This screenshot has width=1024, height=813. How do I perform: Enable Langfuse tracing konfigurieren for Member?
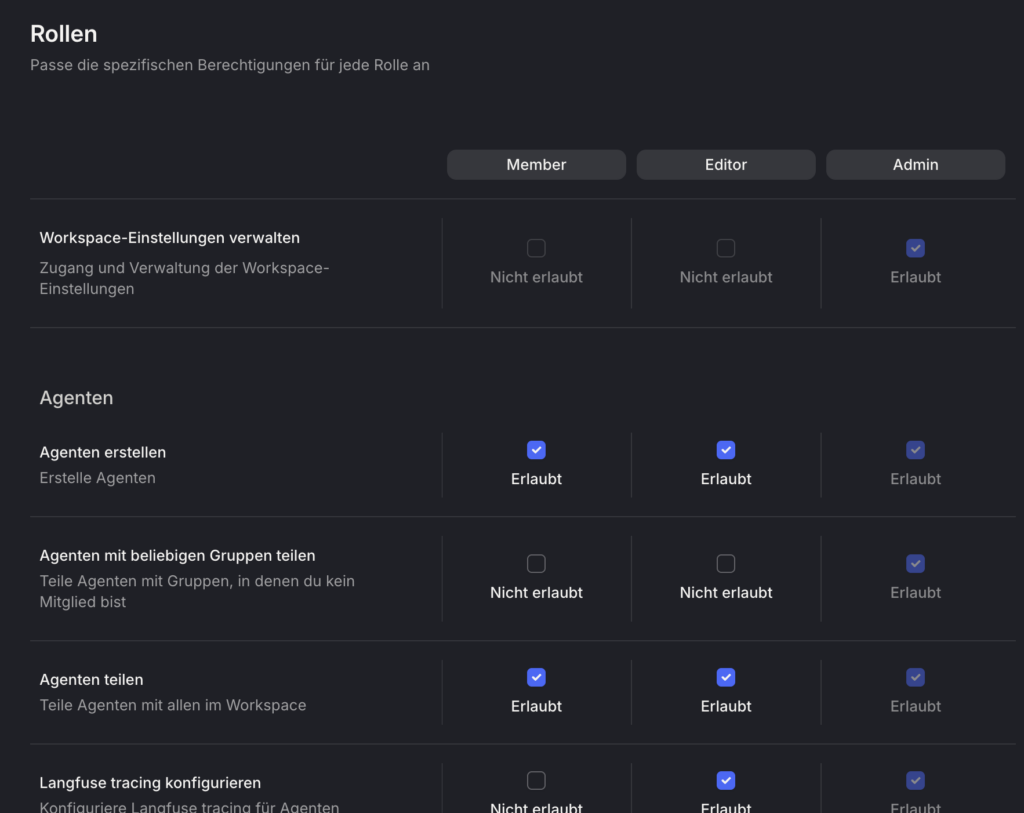click(536, 780)
